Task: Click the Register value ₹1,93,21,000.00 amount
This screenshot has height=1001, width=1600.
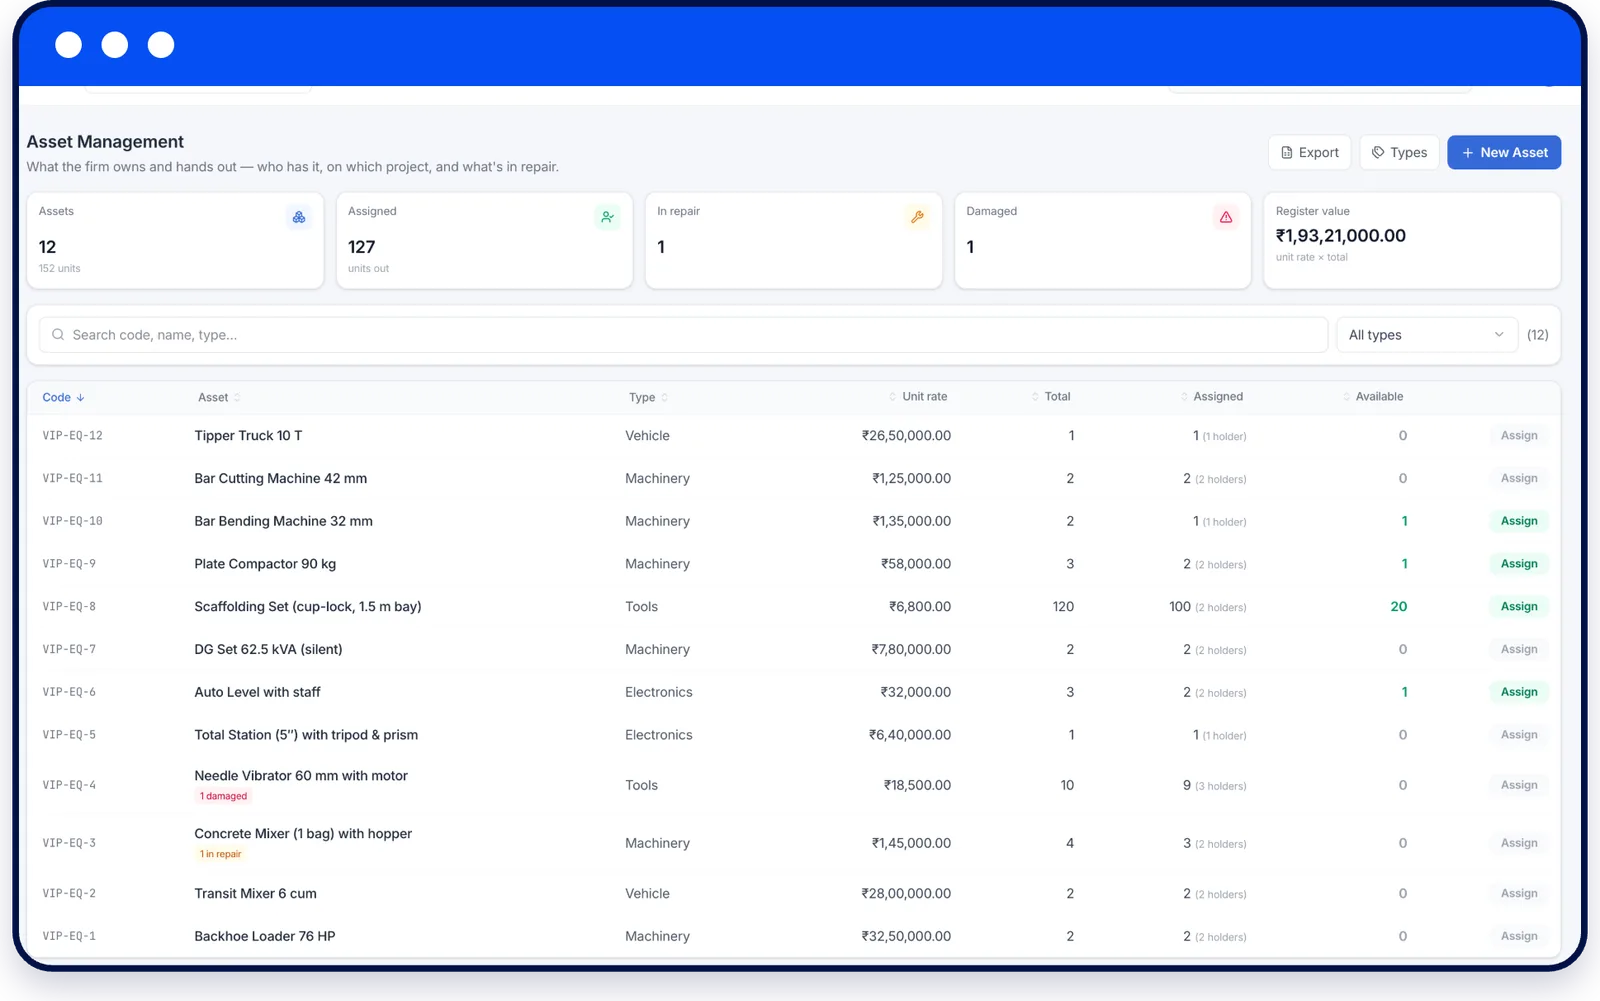Action: (x=1340, y=236)
